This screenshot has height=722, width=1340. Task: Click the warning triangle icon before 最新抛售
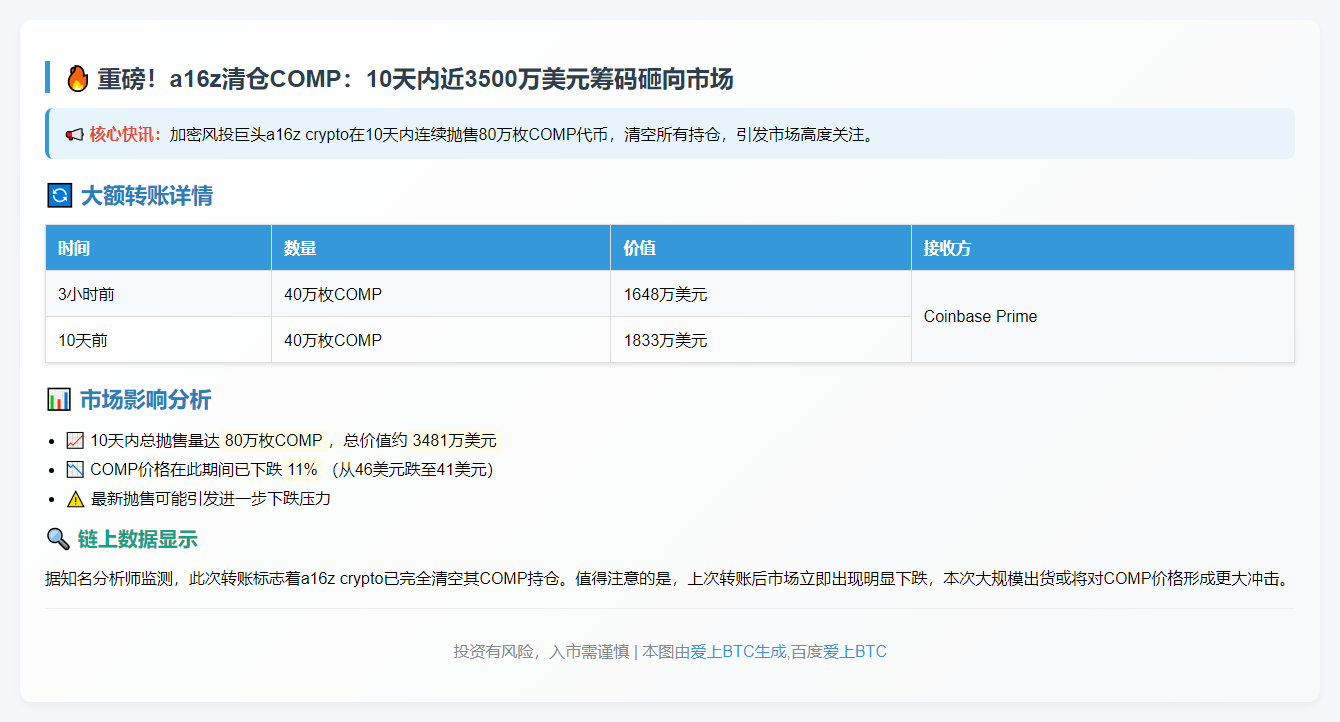75,498
